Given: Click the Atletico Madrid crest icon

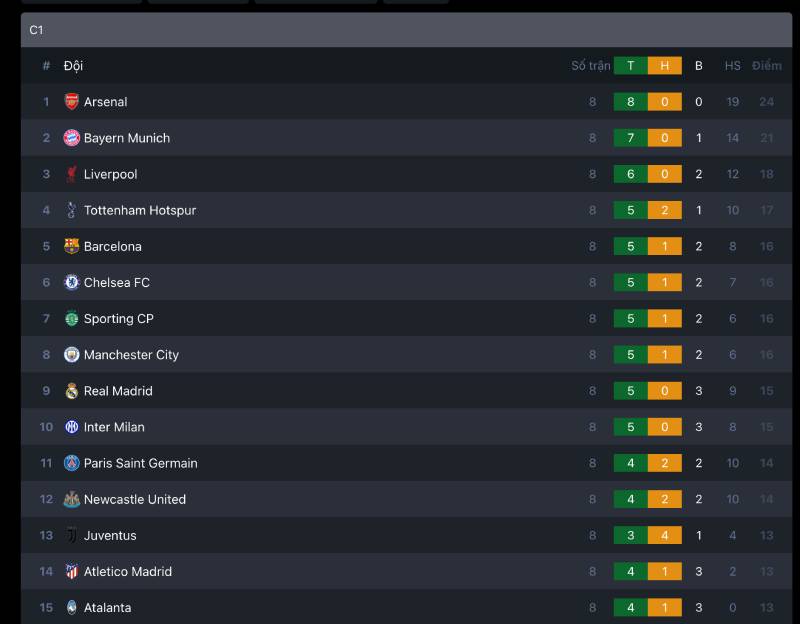Looking at the screenshot, I should click(x=71, y=571).
